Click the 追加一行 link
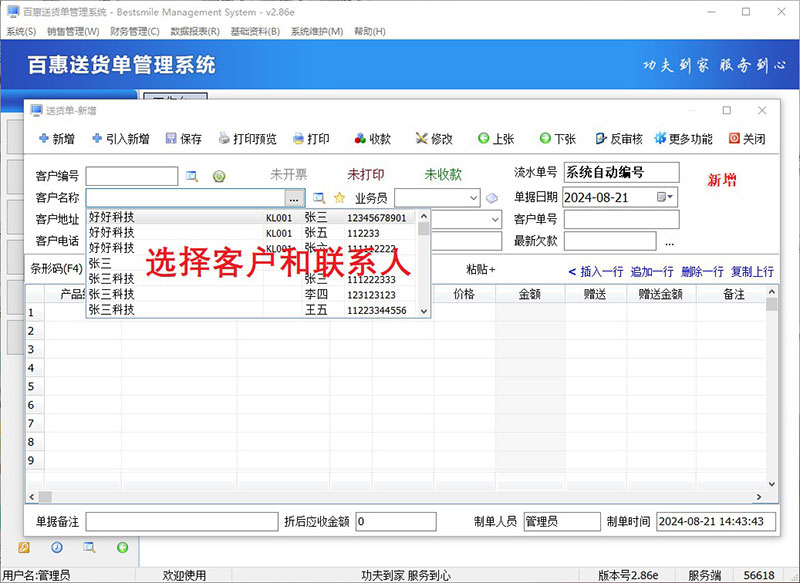The image size is (800, 583). pos(652,272)
